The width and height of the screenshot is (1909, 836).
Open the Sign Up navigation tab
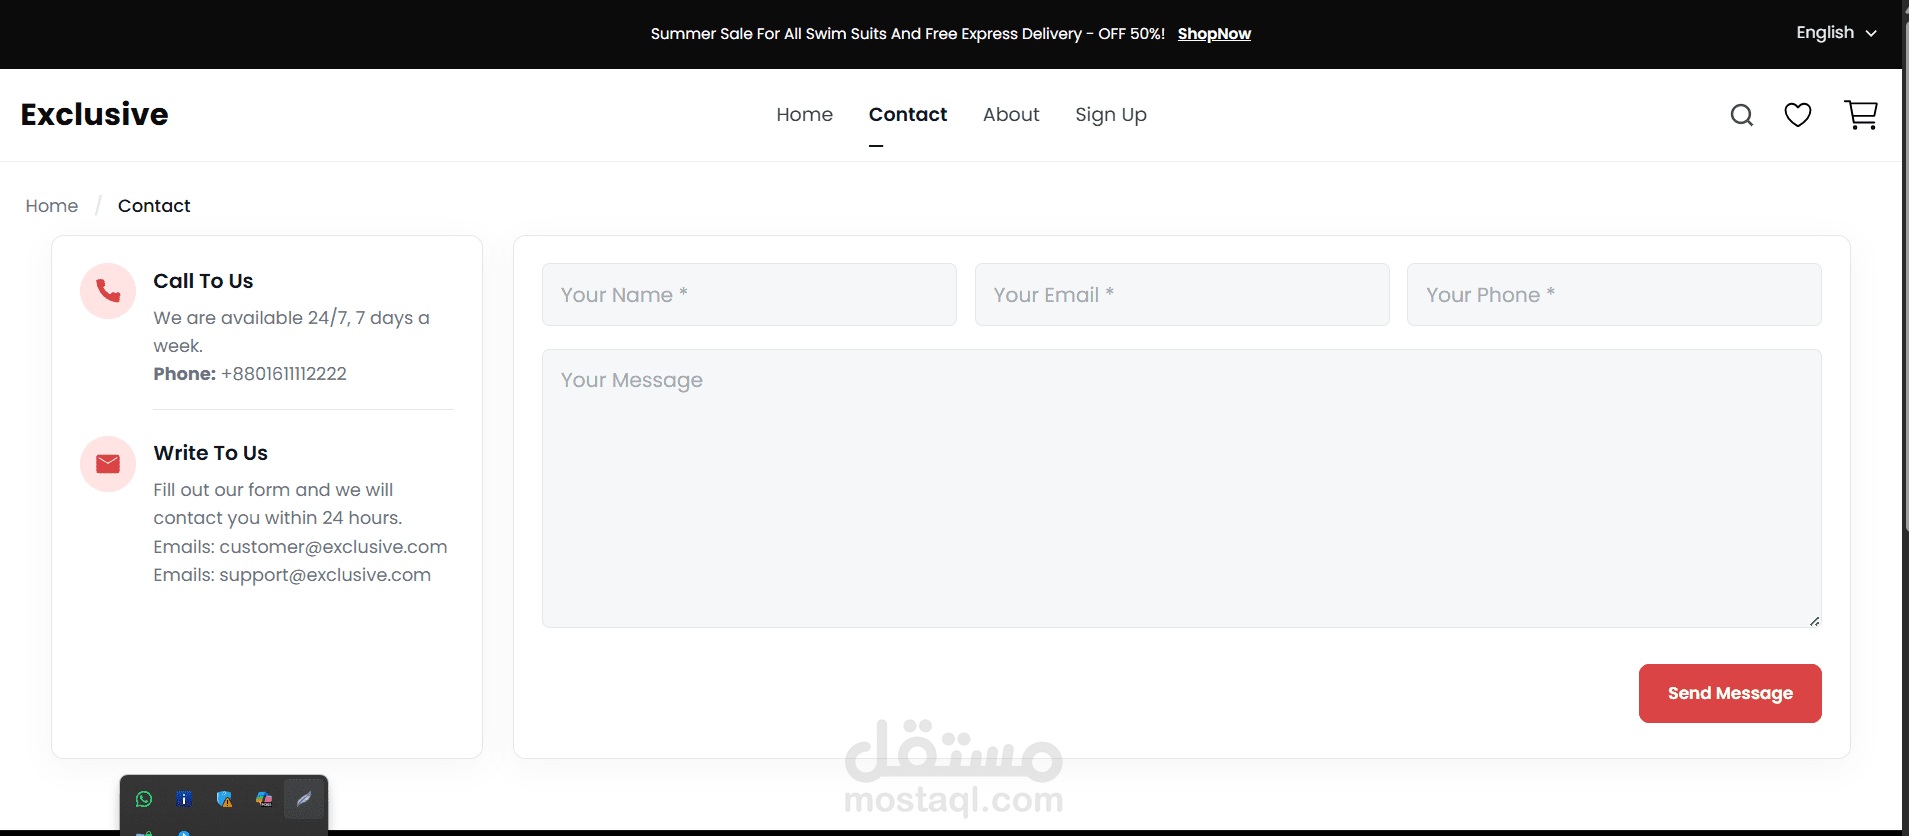point(1111,115)
